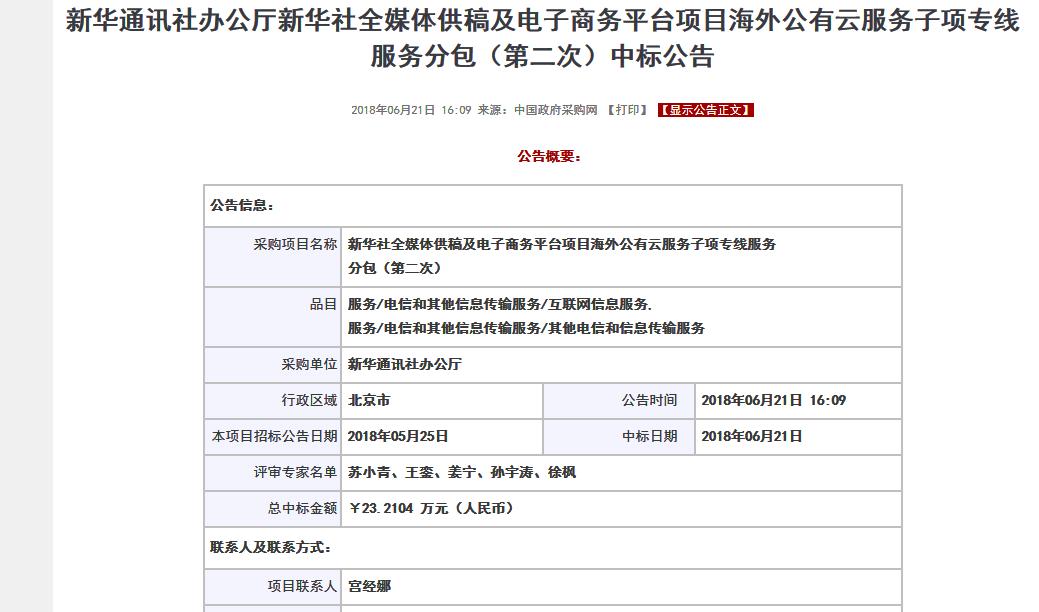Click purchaser value 新华通讯社办公厅 in table
Image resolution: width=1039 pixels, height=612 pixels.
(x=405, y=364)
